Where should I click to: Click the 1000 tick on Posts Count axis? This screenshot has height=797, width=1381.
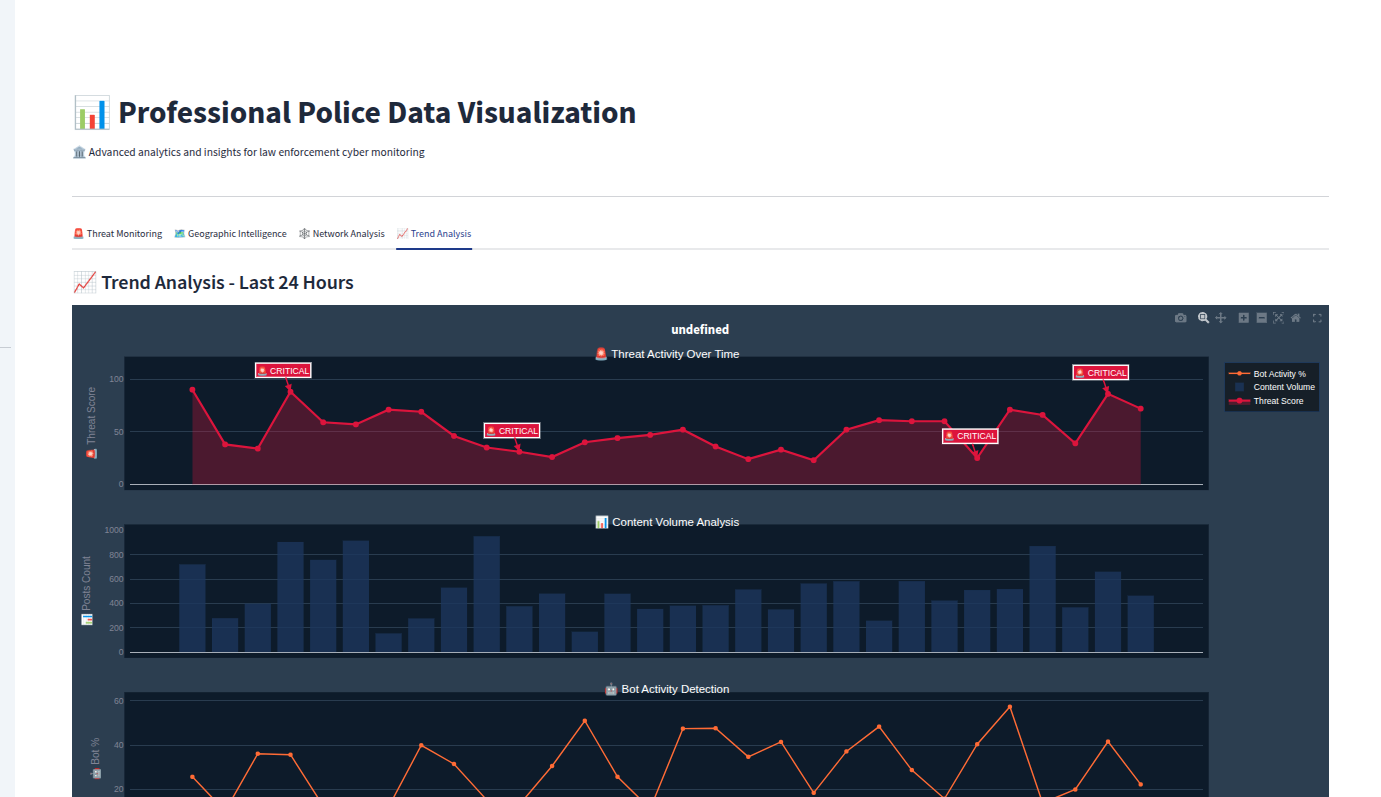click(114, 530)
